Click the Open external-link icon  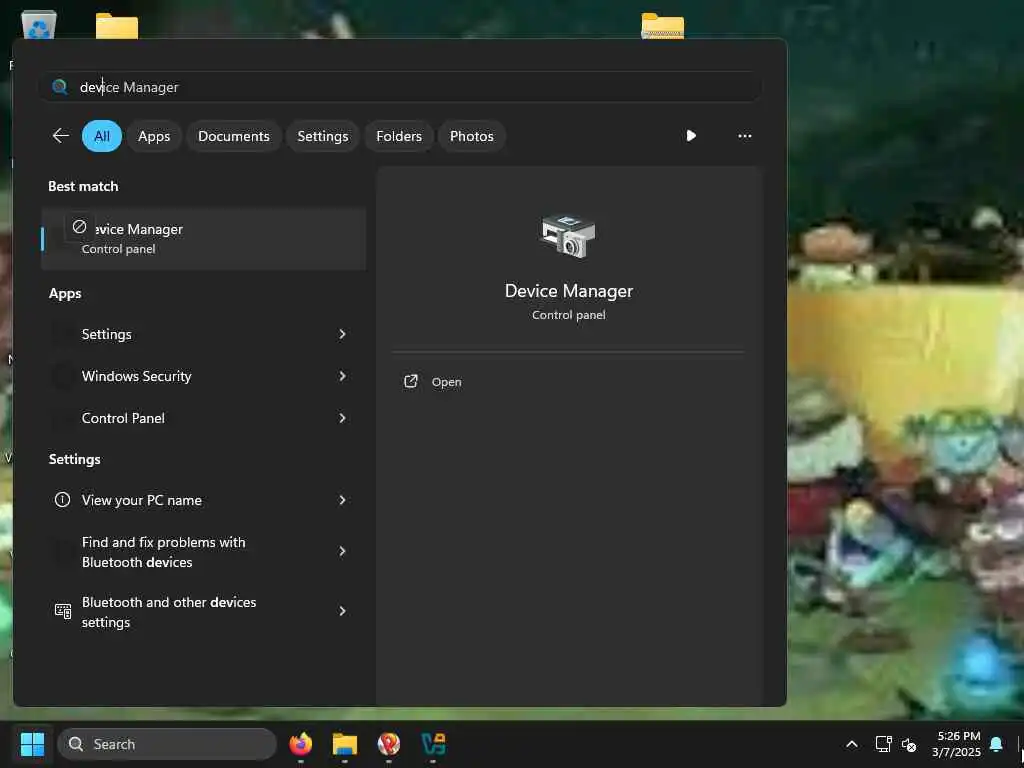click(x=411, y=381)
